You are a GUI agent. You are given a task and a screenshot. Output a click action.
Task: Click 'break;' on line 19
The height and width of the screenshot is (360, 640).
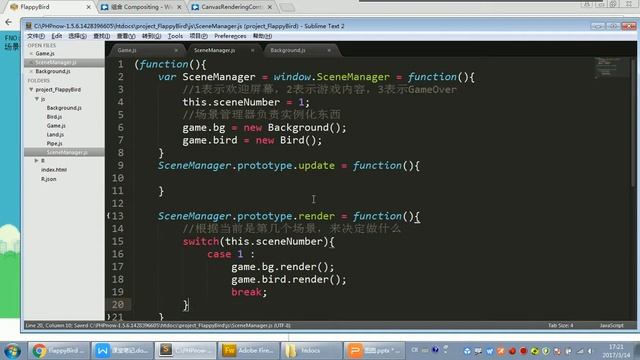[x=249, y=292]
